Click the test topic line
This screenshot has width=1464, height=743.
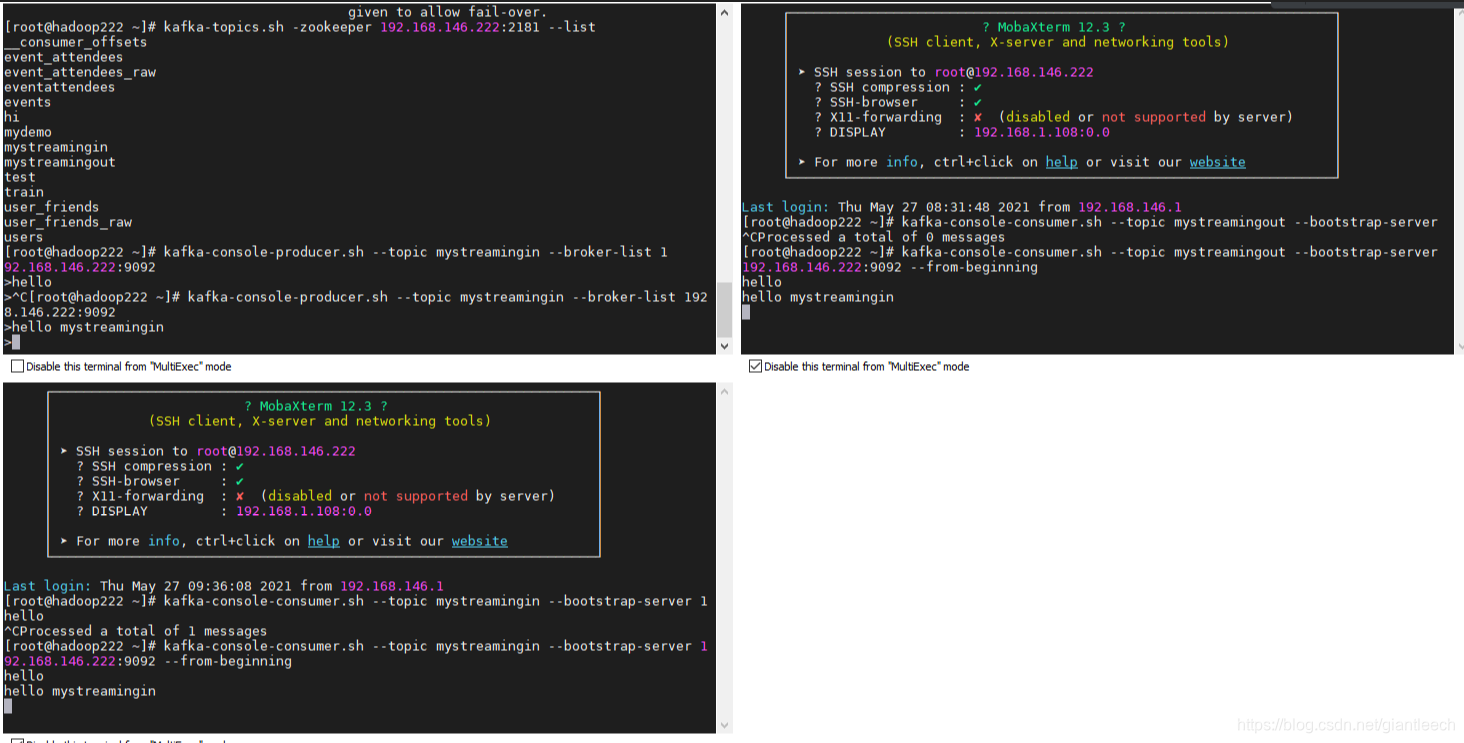(x=20, y=177)
